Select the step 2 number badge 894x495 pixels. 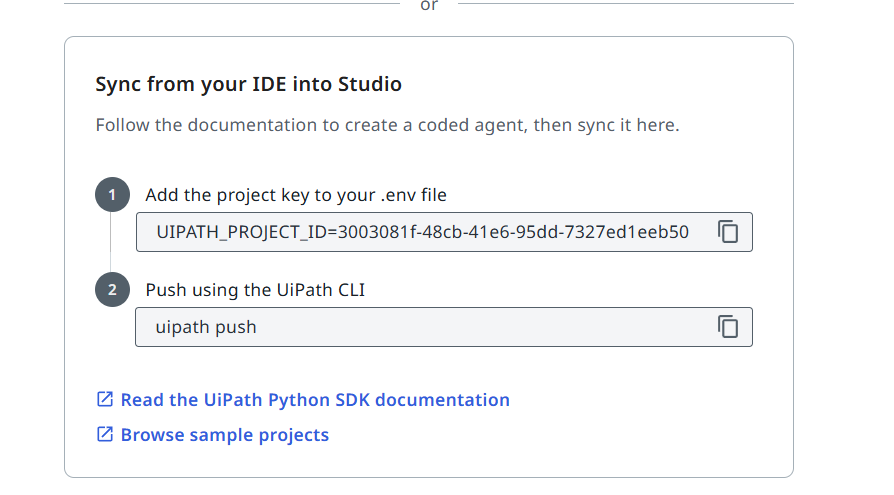click(112, 290)
